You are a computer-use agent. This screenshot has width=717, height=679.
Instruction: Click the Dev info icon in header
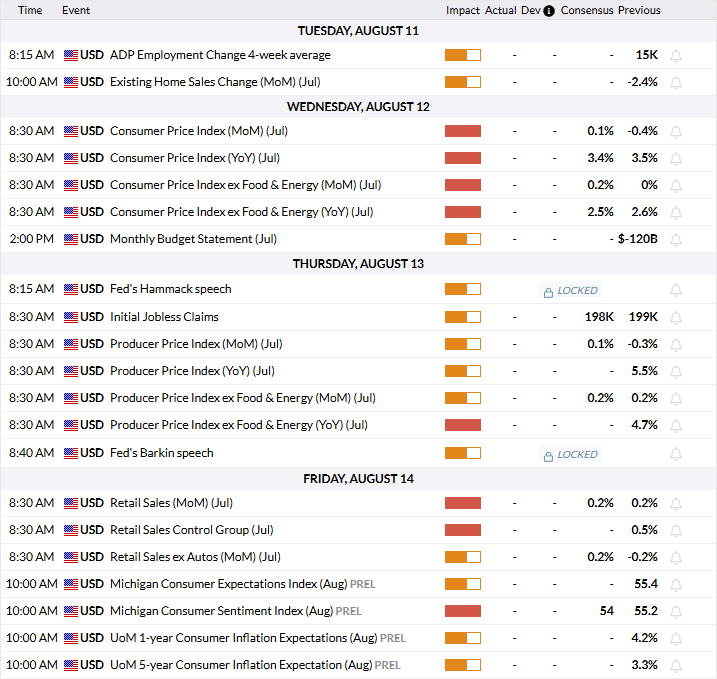[549, 11]
